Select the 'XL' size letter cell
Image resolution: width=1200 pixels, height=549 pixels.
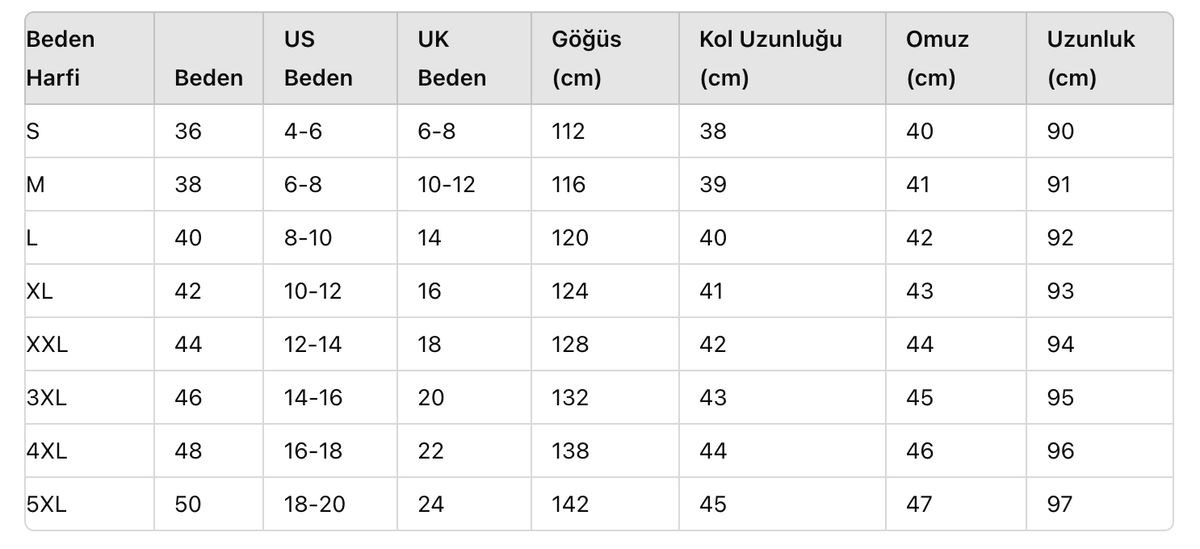(x=40, y=291)
